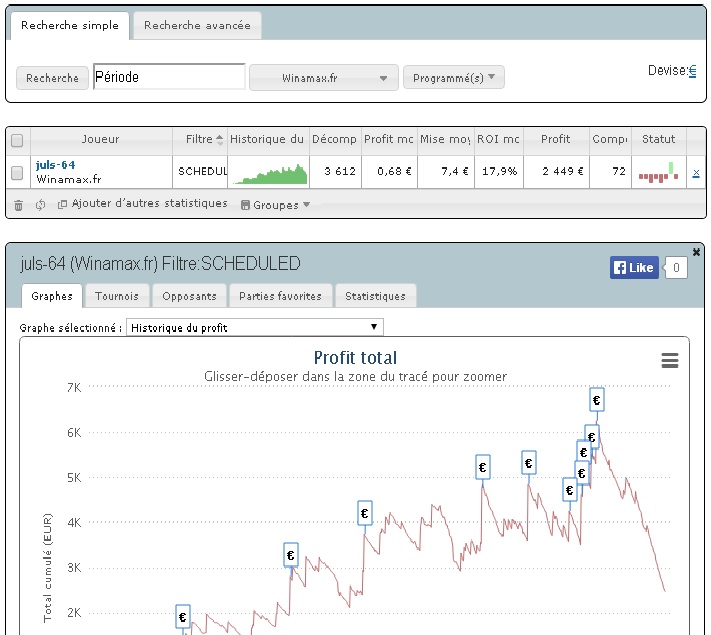
Task: Click the Facebook Like button
Action: coord(633,267)
